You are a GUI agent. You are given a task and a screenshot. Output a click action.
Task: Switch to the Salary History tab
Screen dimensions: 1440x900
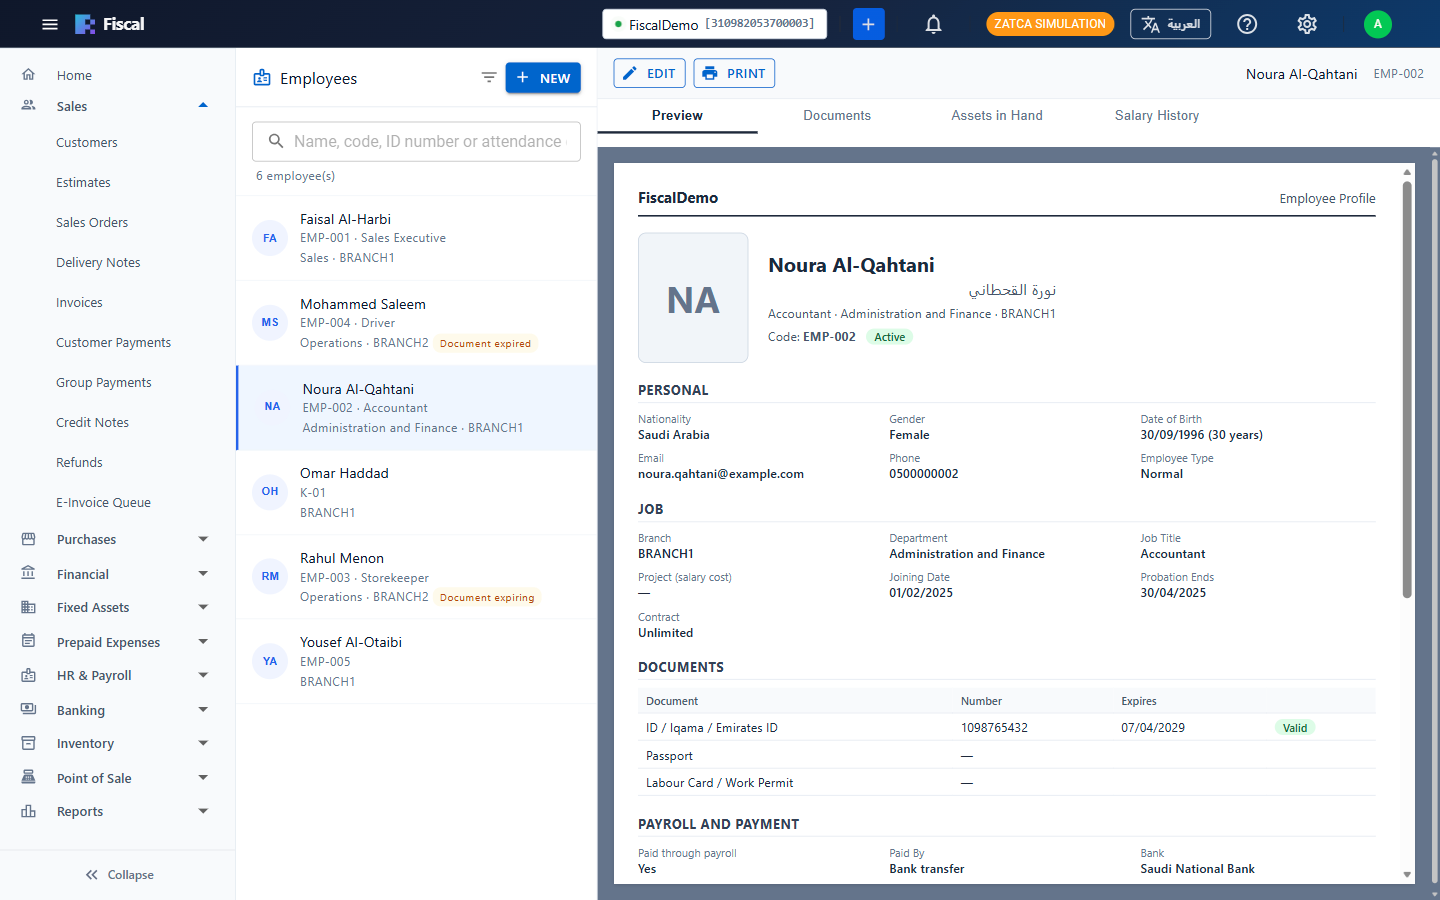pos(1157,116)
